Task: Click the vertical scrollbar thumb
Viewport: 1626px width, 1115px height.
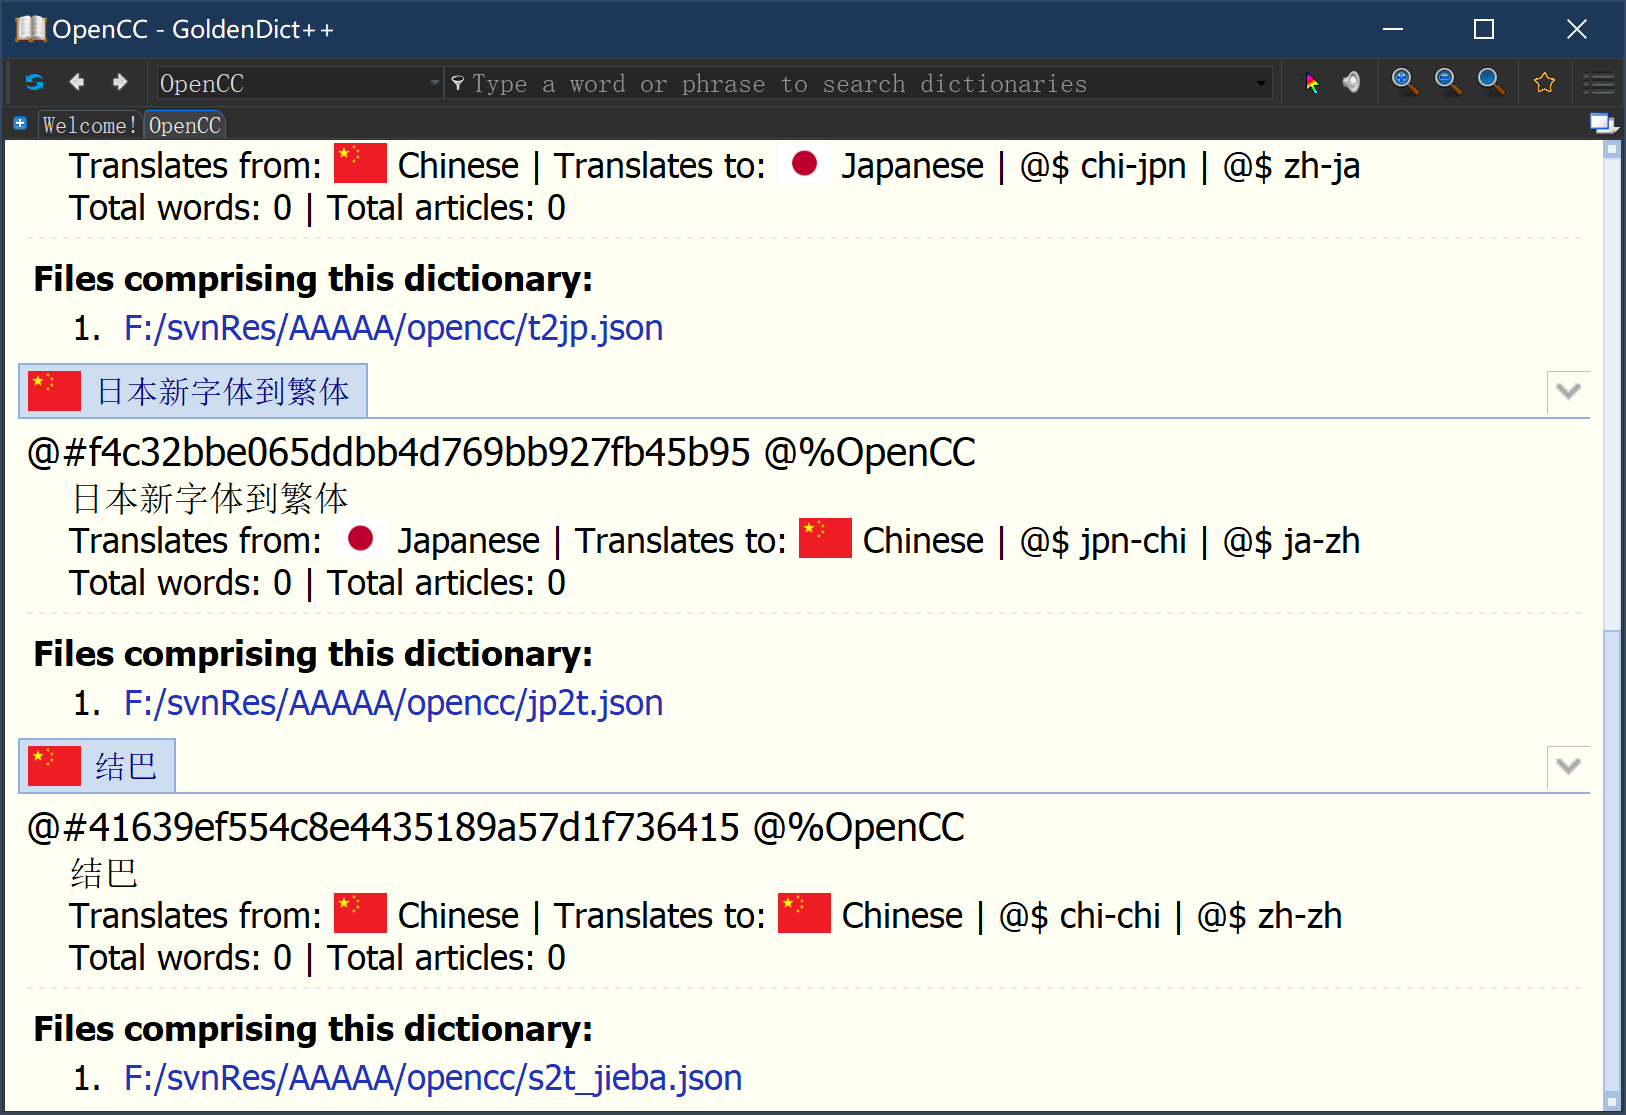Action: click(1611, 860)
